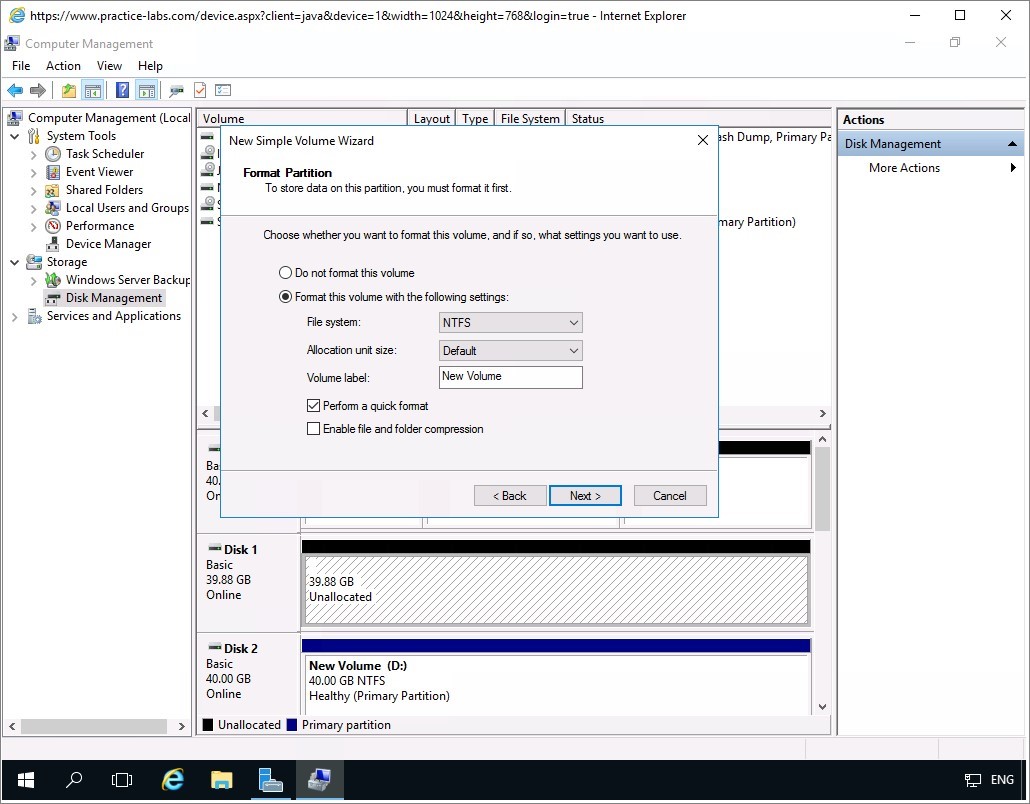Open the View menu

[x=109, y=66]
